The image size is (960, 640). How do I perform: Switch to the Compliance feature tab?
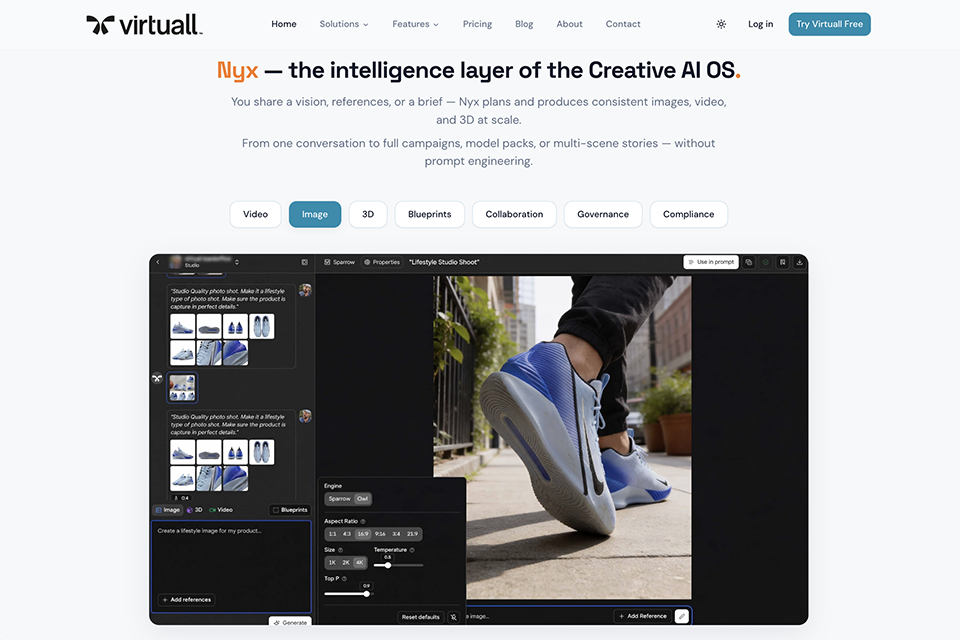tap(689, 214)
